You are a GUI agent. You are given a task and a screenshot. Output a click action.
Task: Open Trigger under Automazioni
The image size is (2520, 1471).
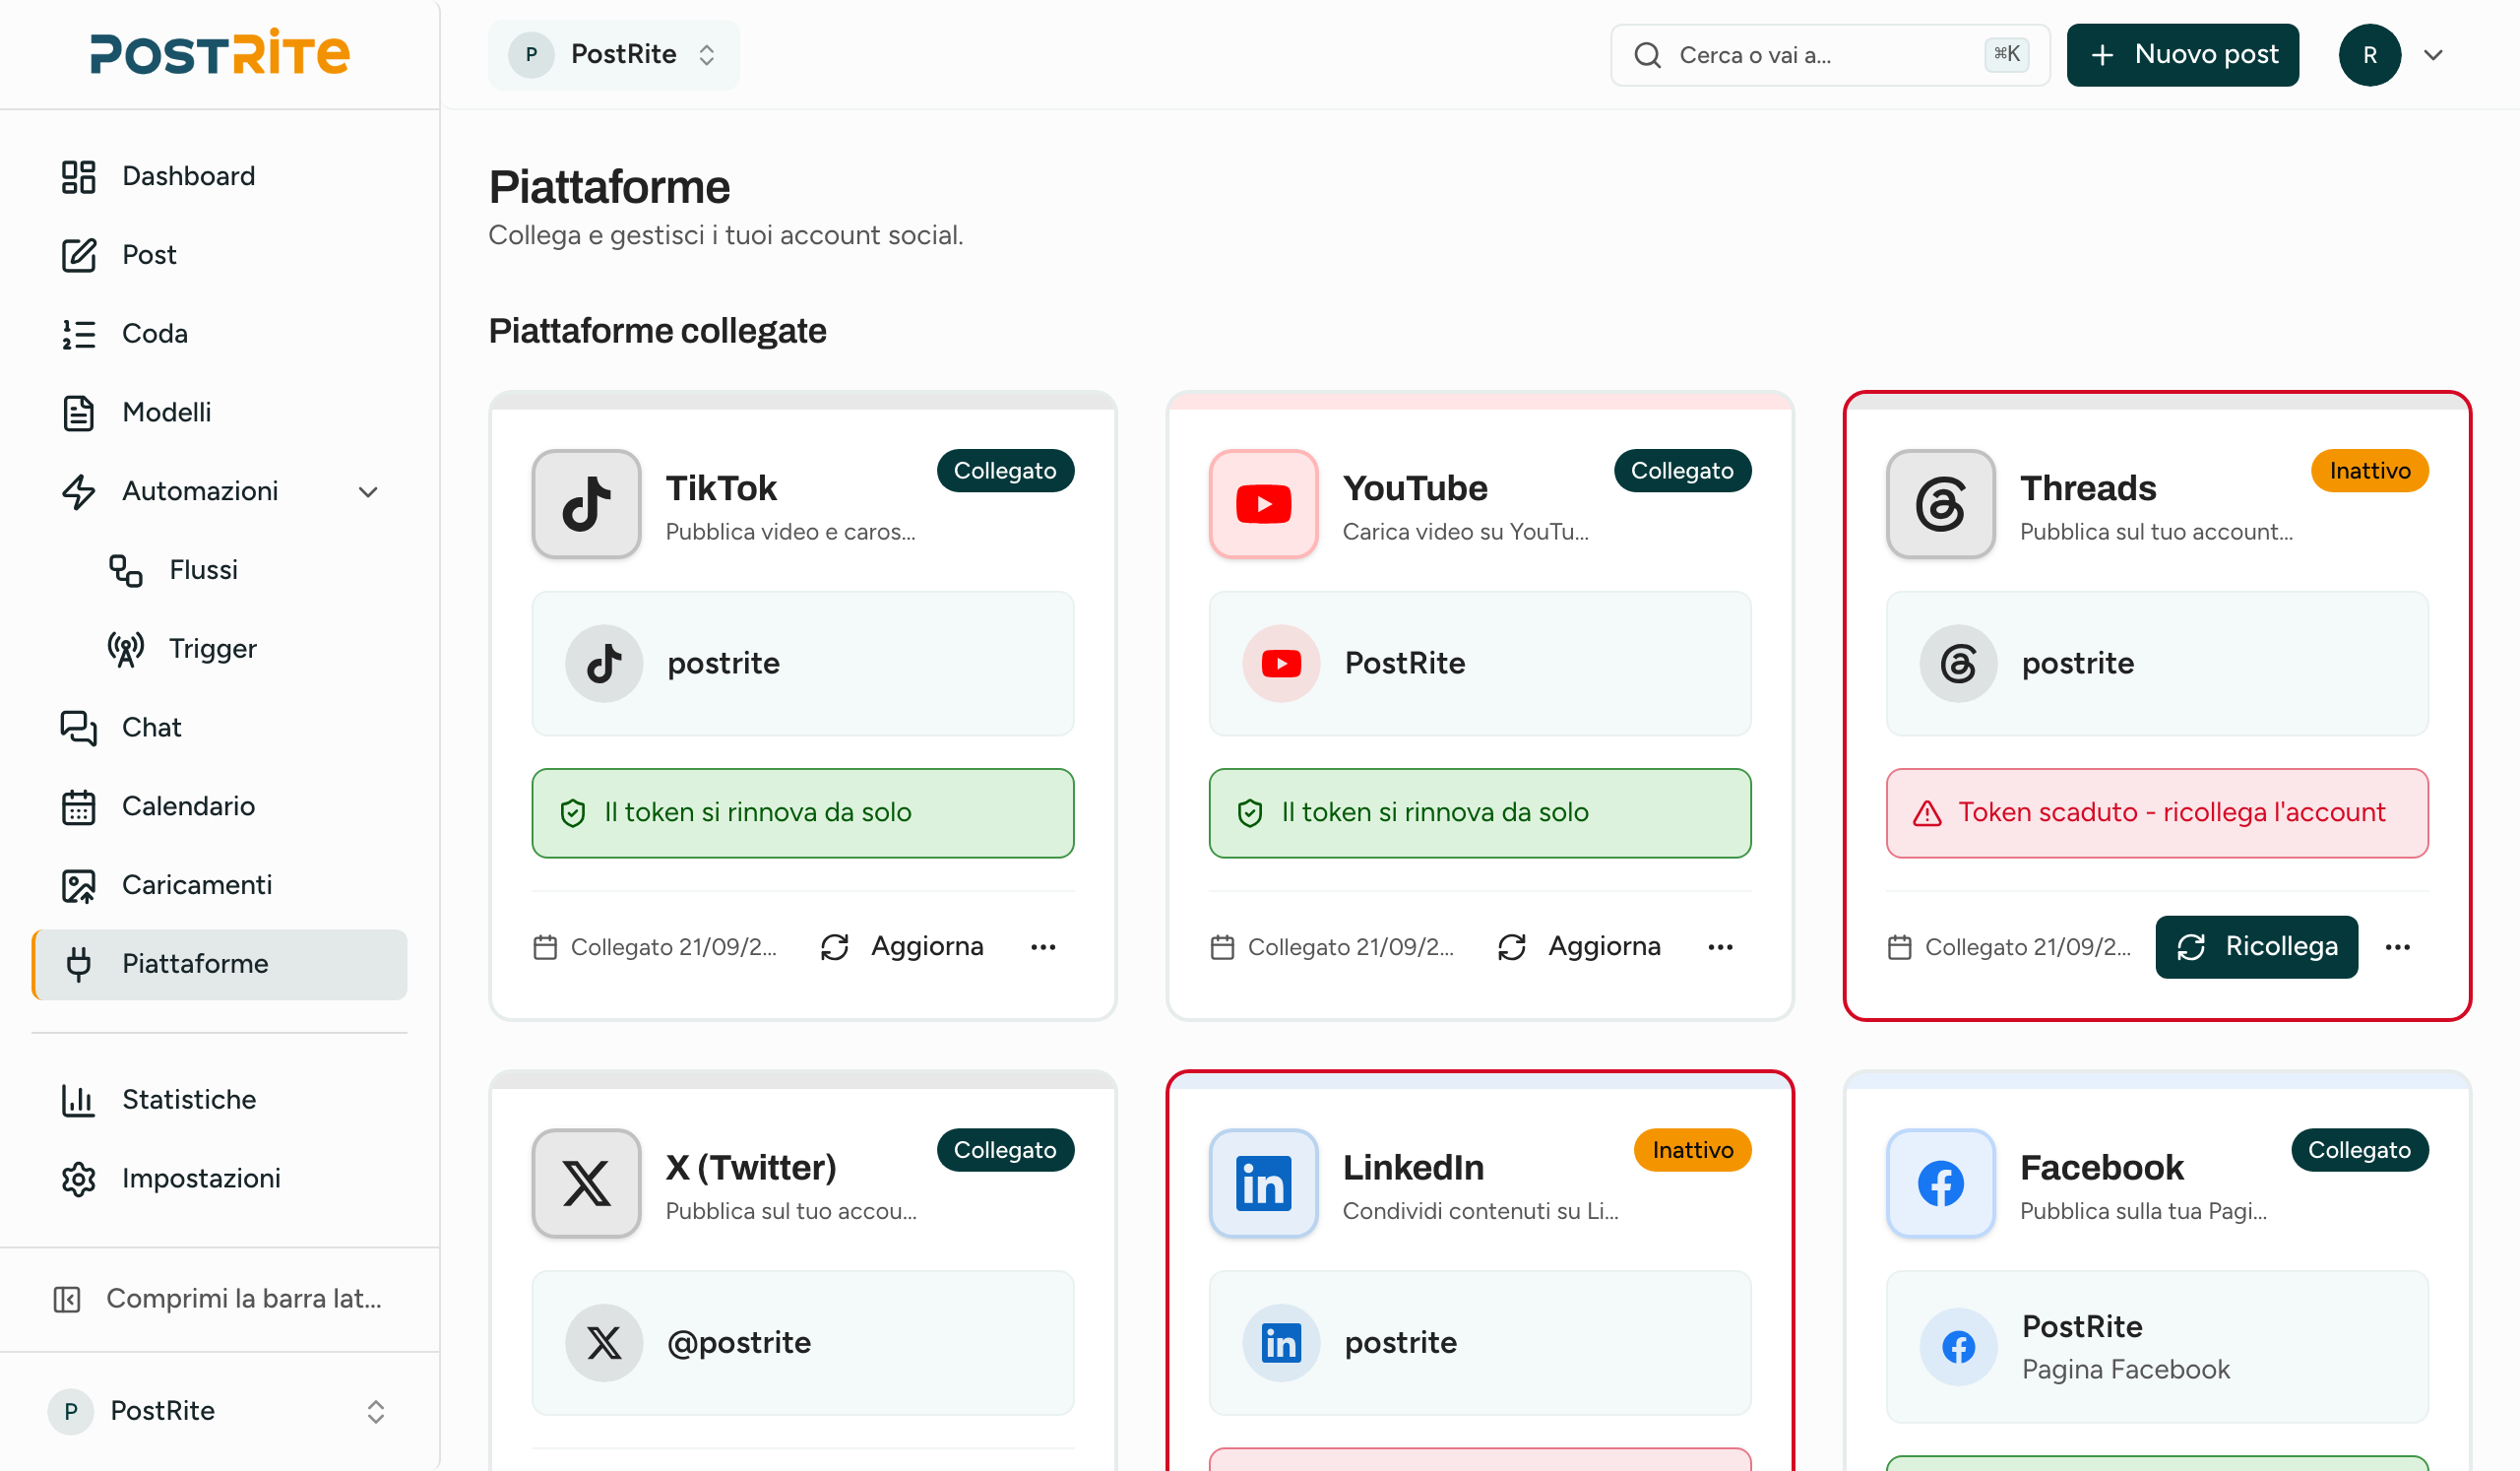(x=243, y=649)
